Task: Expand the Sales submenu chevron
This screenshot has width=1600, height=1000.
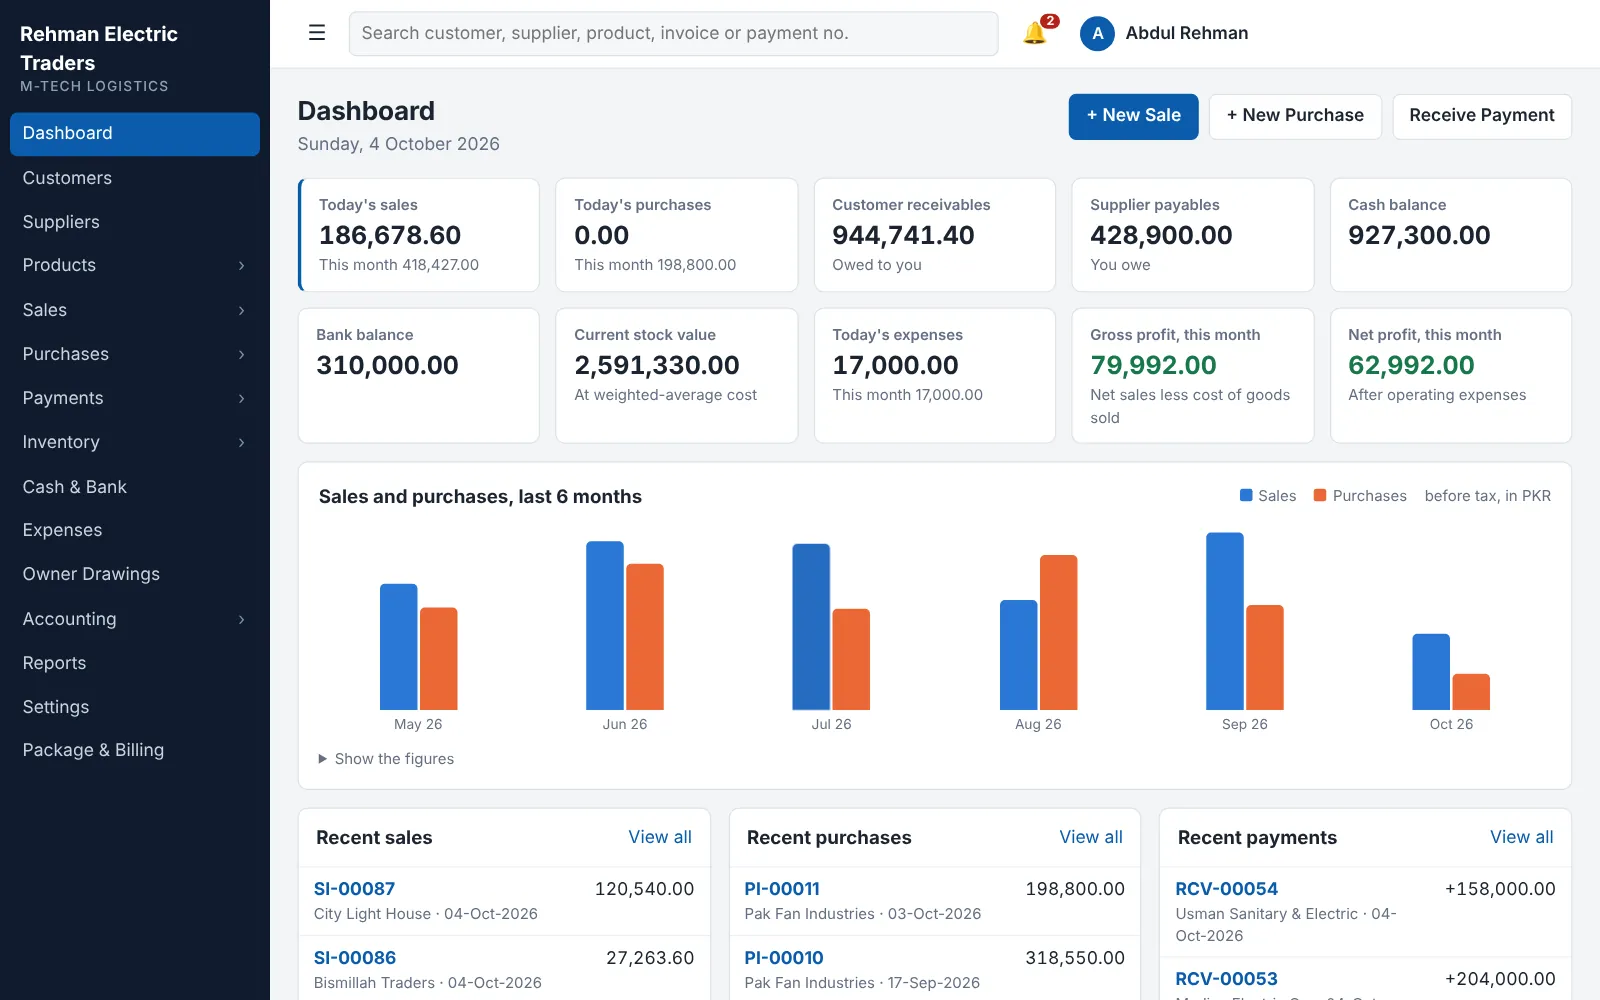Action: (x=242, y=310)
